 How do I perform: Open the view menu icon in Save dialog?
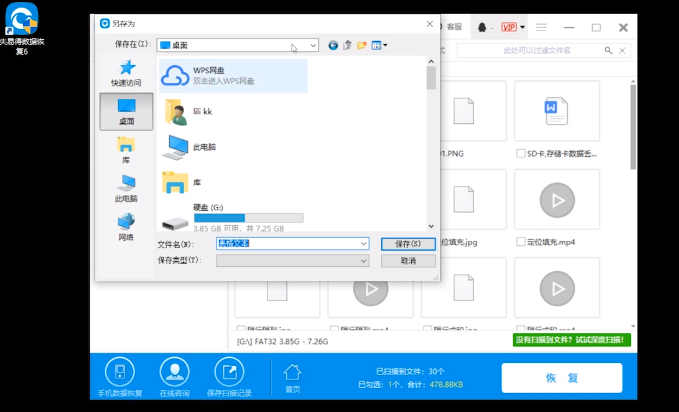click(379, 45)
